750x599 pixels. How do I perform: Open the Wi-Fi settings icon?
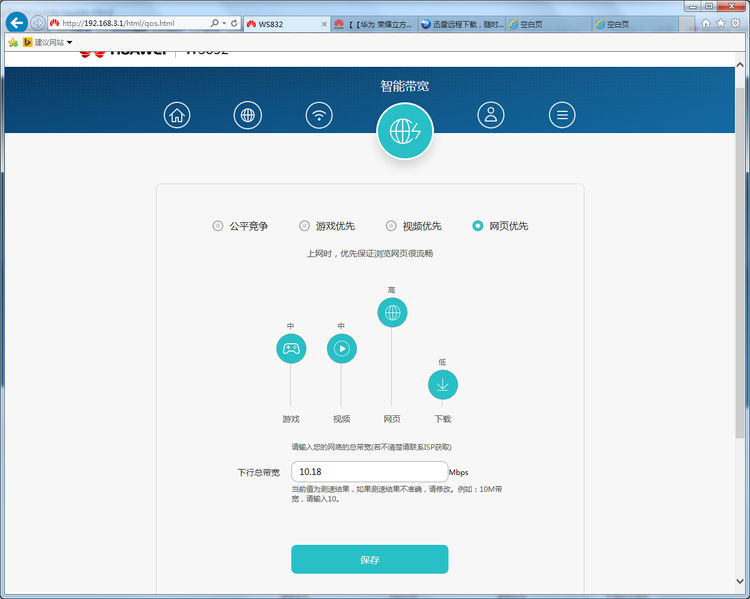[319, 115]
